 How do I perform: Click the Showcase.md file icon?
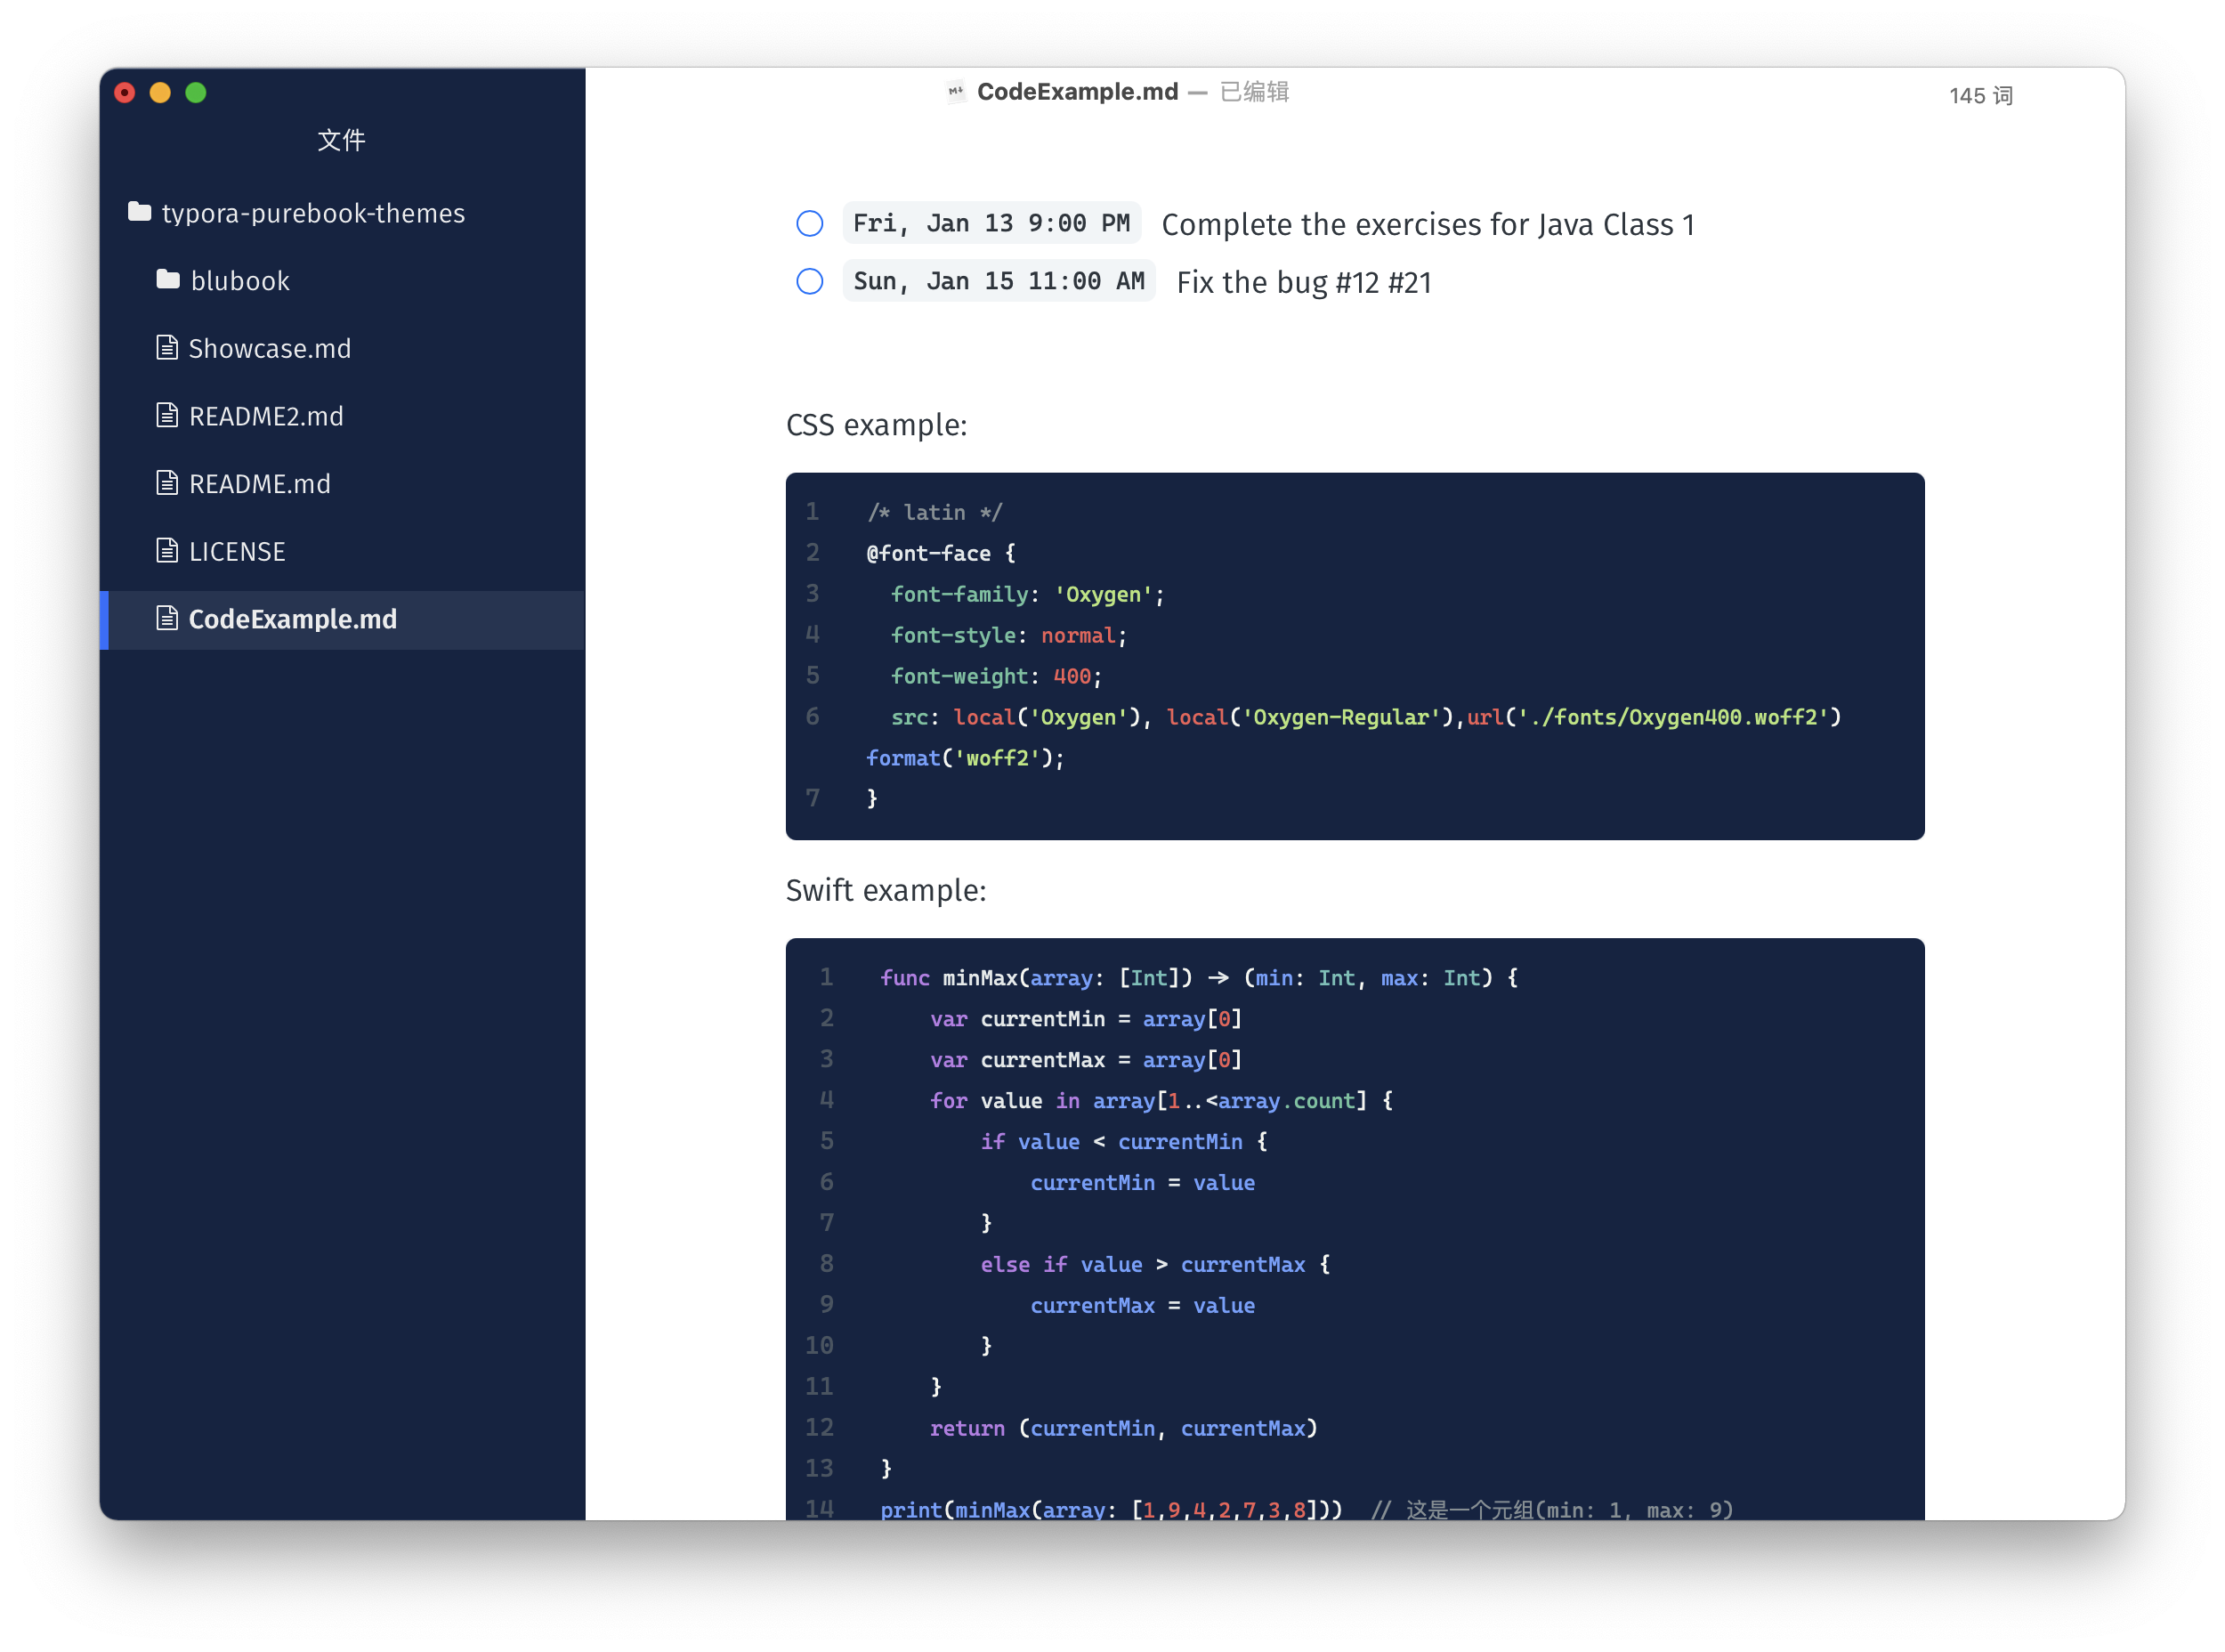click(x=167, y=348)
